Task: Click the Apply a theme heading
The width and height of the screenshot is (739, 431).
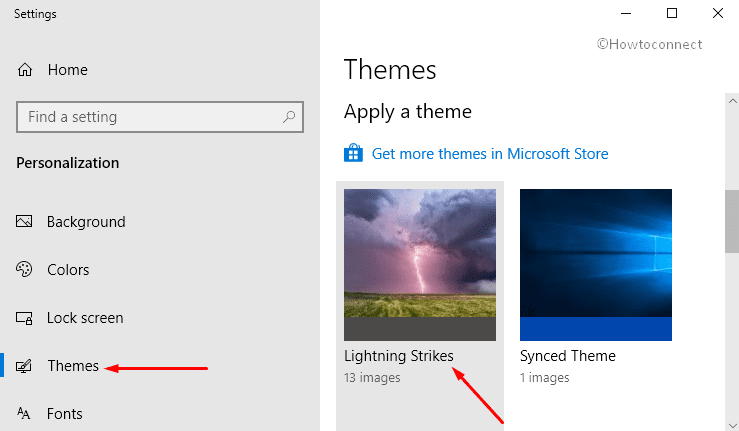Action: point(408,112)
